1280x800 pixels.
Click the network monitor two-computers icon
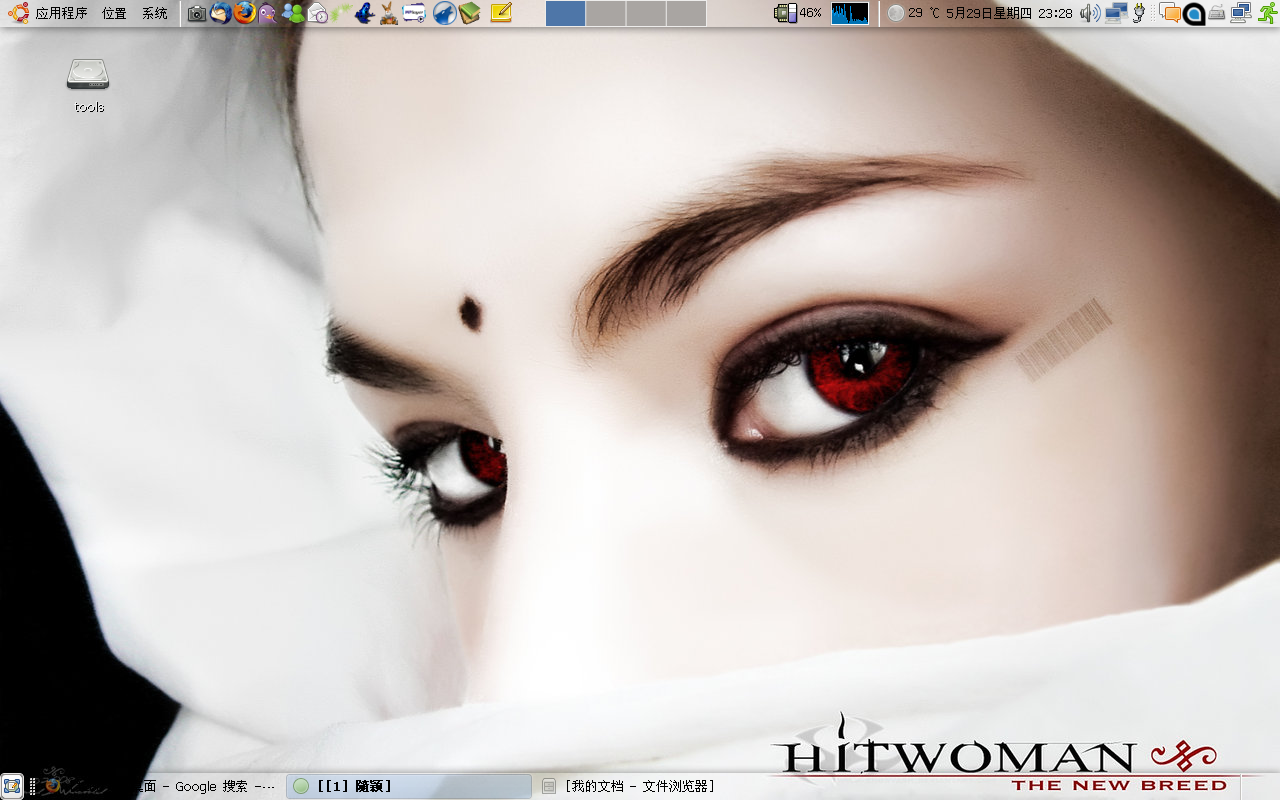pyautogui.click(x=1115, y=13)
